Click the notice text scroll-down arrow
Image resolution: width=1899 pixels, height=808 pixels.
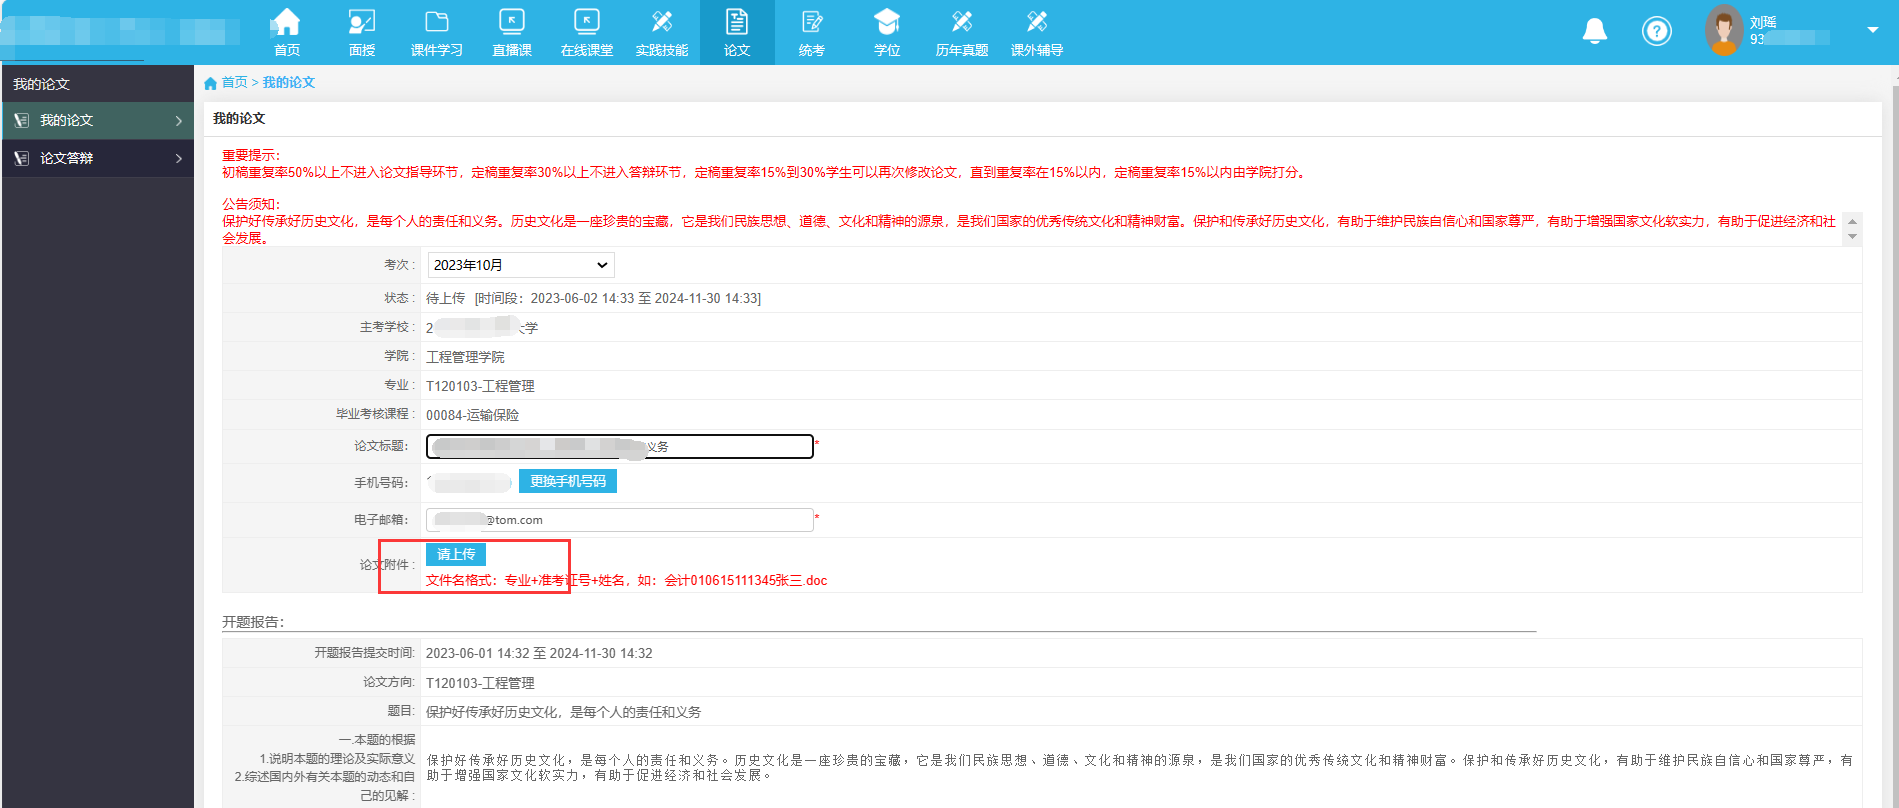[1852, 237]
